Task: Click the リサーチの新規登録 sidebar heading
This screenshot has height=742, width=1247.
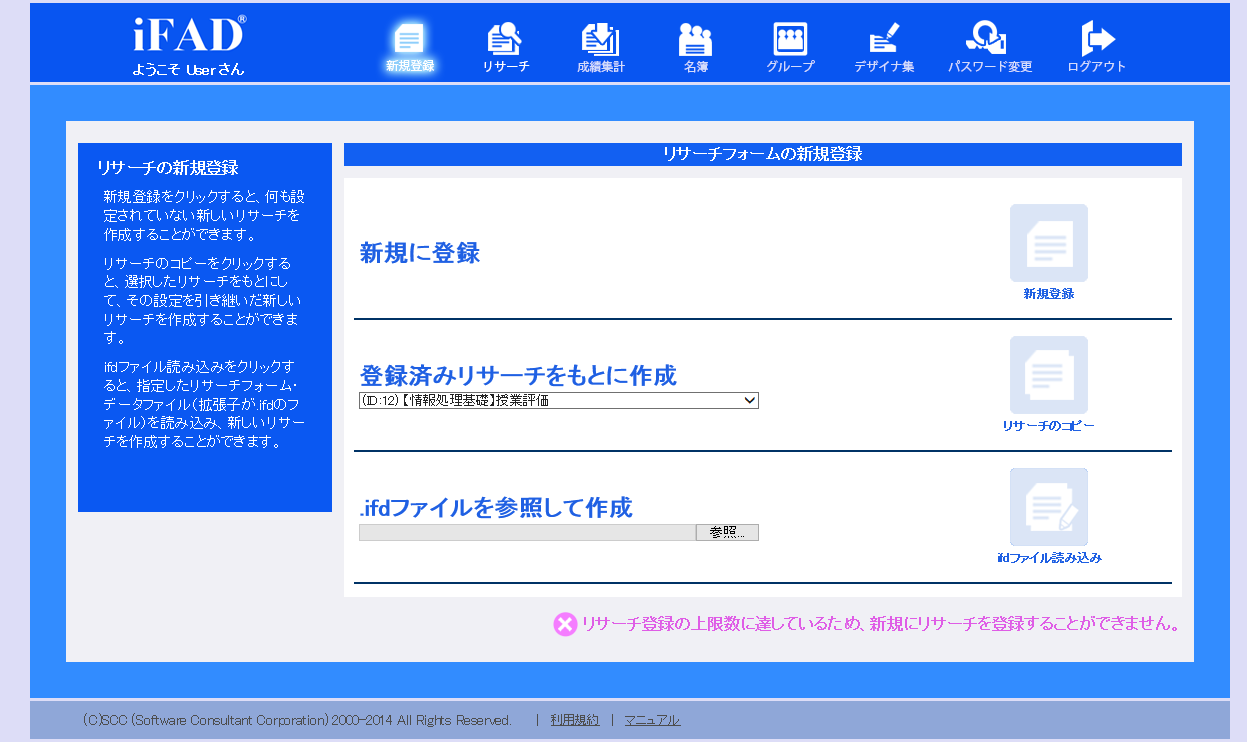Action: pos(168,168)
